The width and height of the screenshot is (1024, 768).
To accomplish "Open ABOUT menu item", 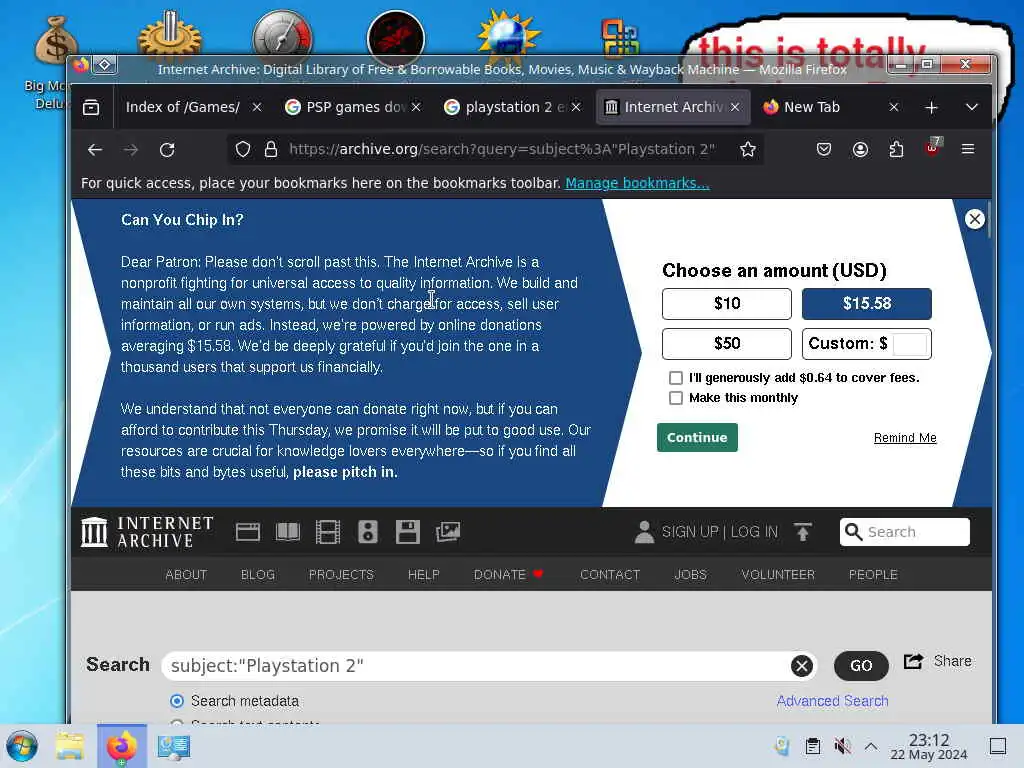I will click(186, 575).
